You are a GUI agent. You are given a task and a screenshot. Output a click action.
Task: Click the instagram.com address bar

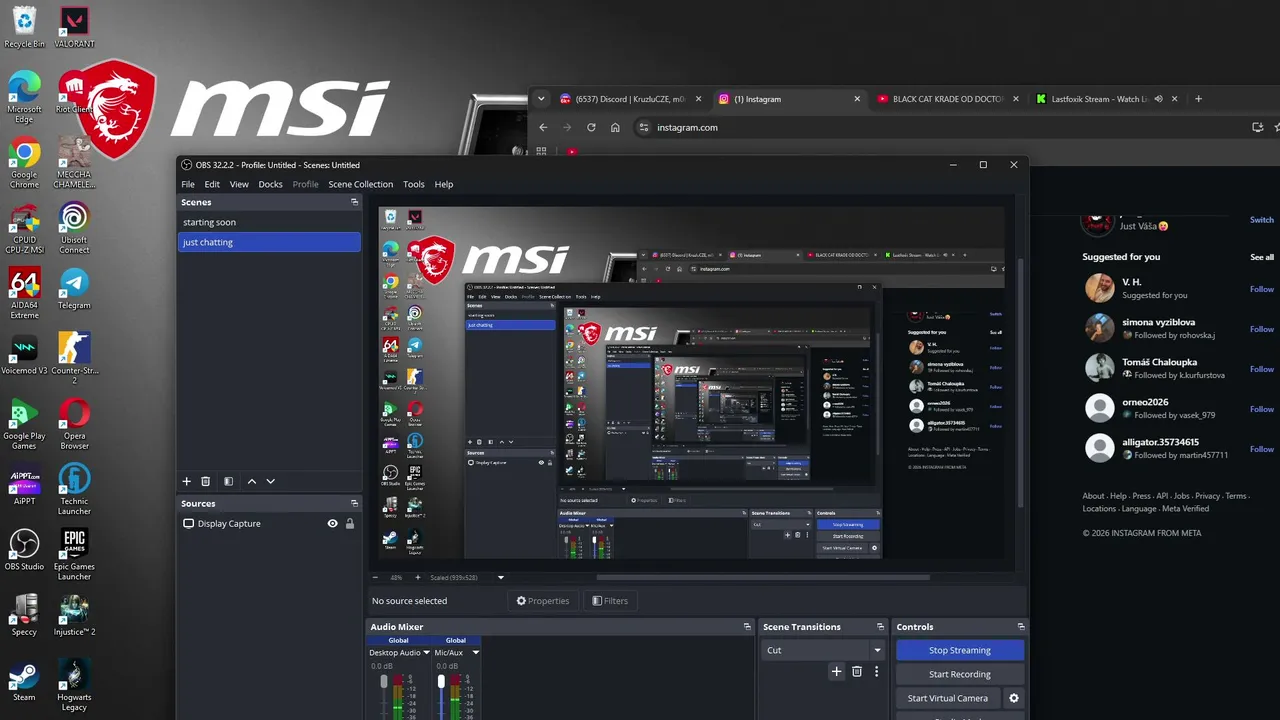tap(940, 127)
